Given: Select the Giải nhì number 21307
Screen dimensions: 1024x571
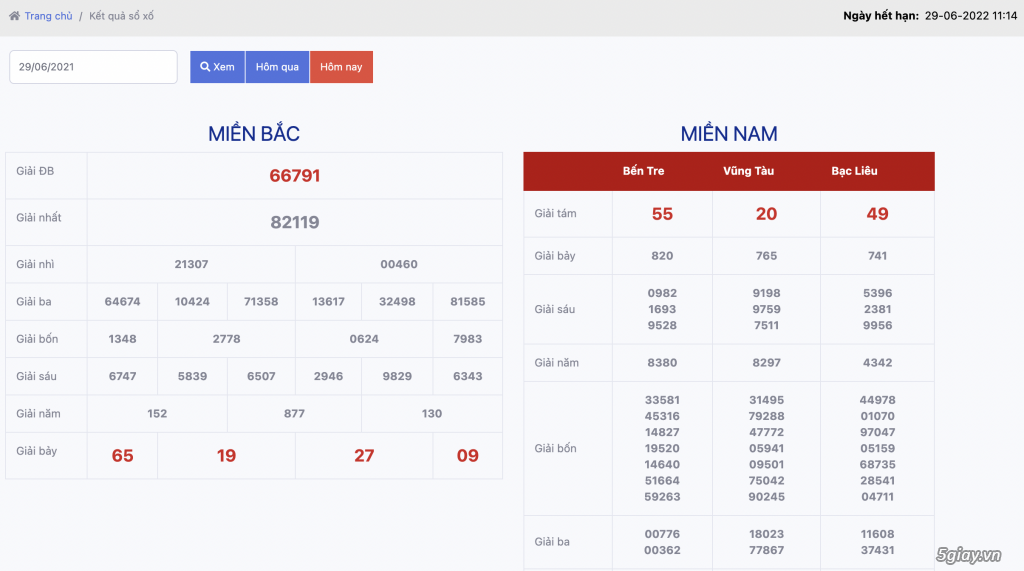Looking at the screenshot, I should 191,264.
